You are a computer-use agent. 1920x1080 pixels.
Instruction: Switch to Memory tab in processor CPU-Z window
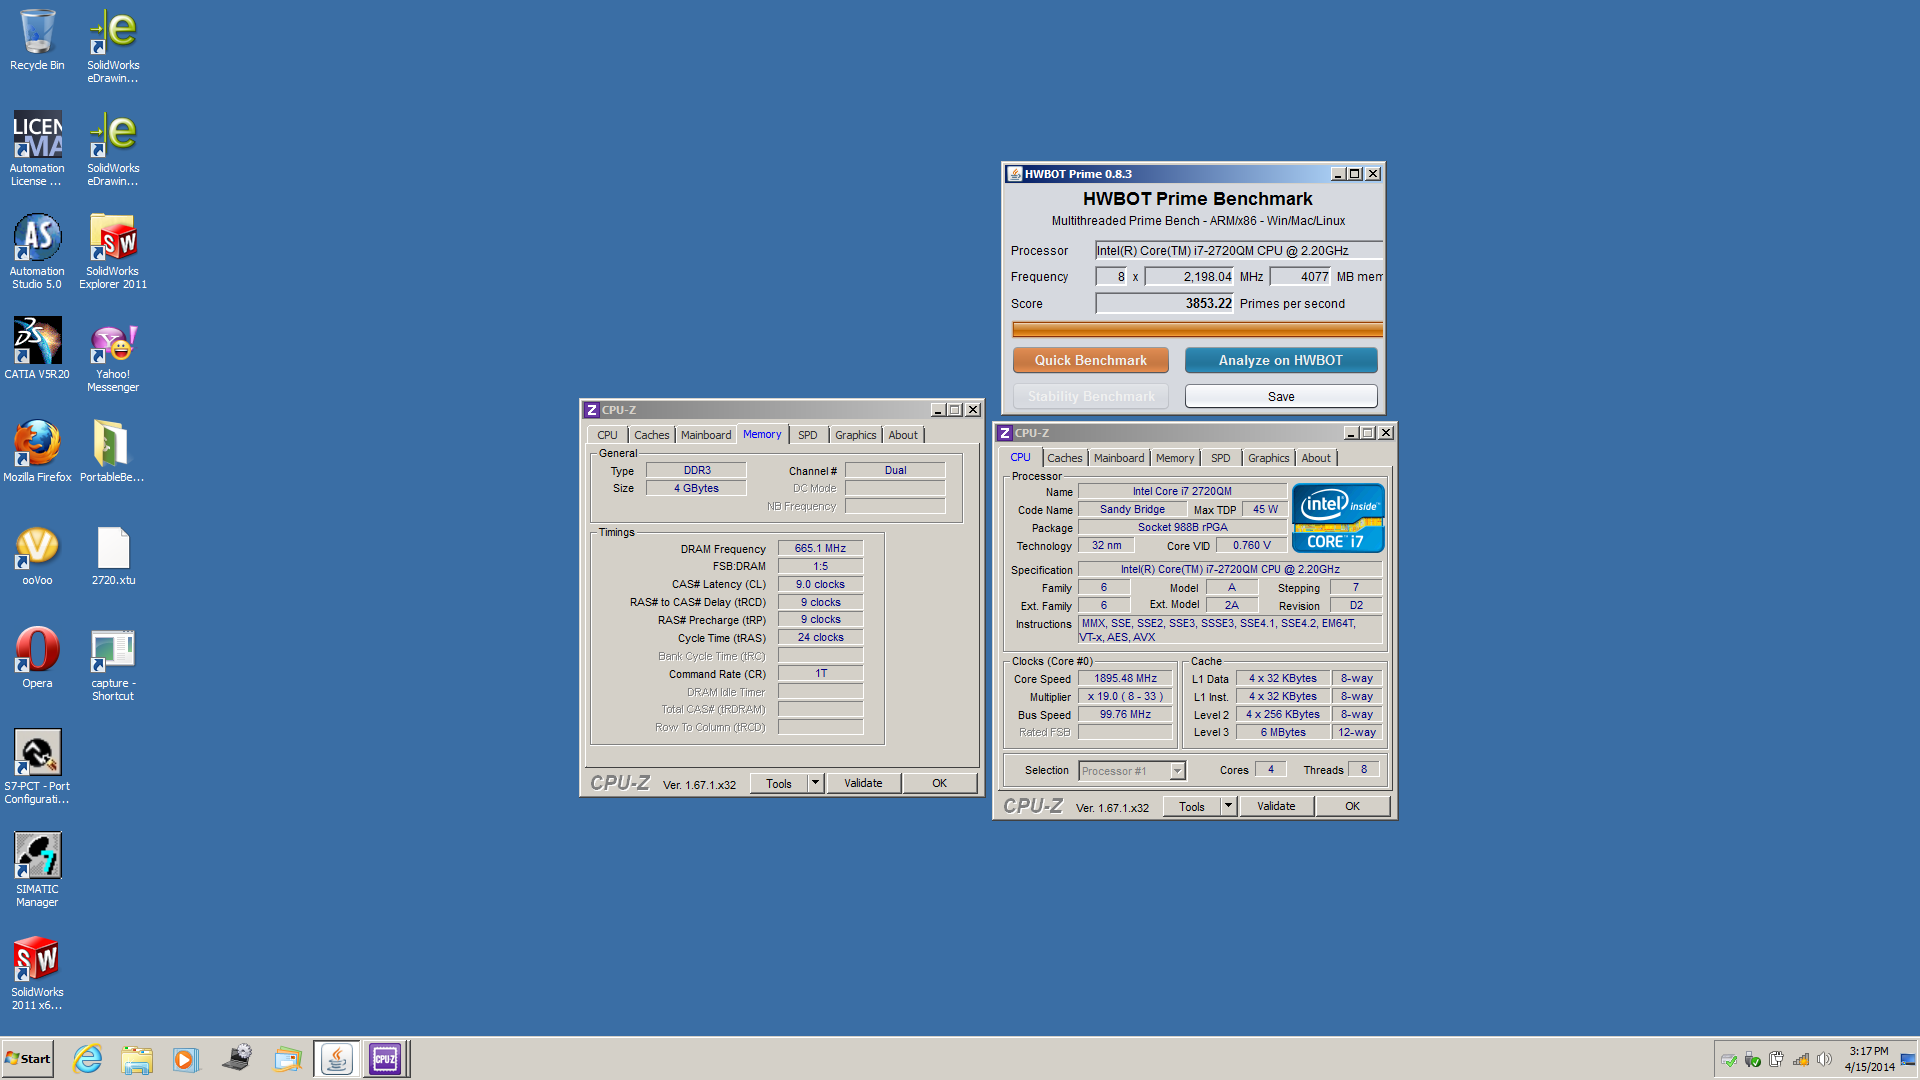tap(1174, 458)
